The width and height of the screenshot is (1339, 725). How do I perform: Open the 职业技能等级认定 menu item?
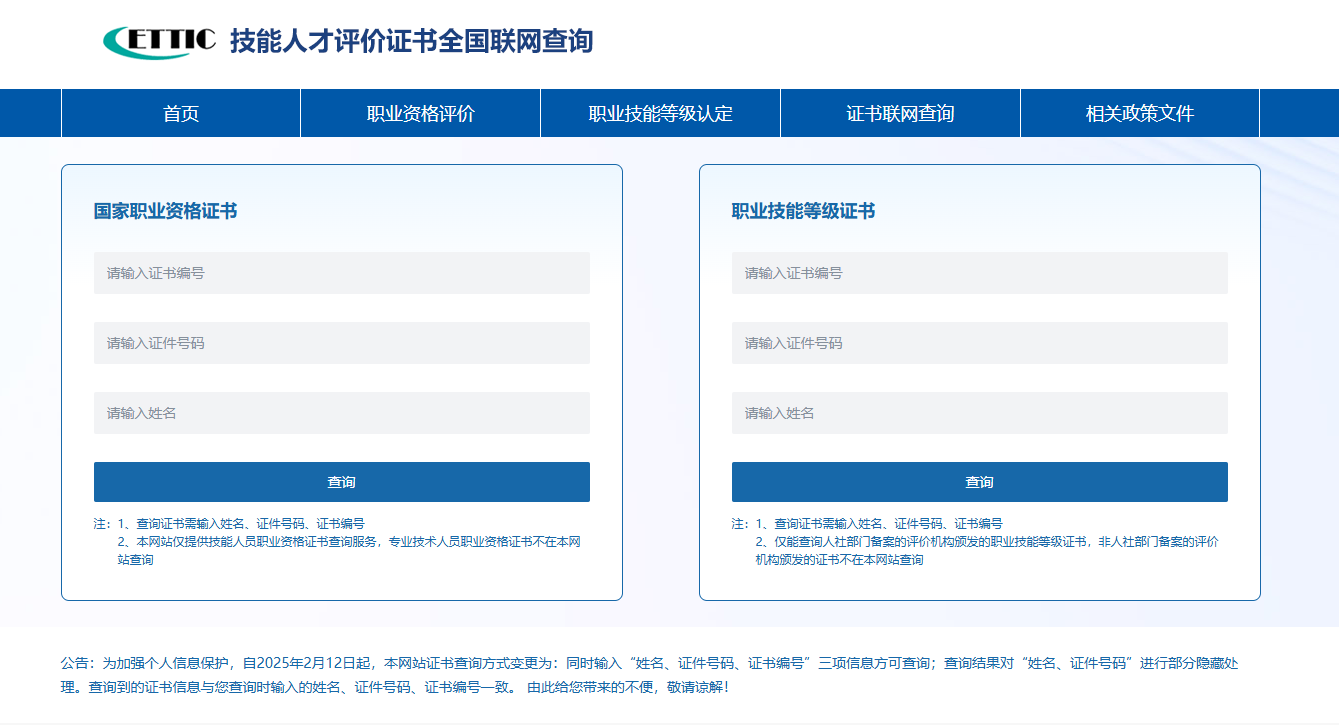(660, 113)
